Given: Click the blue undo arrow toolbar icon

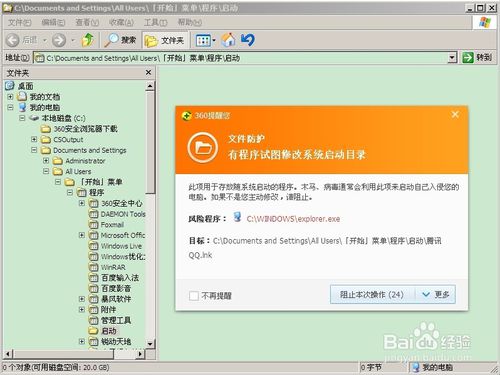Looking at the screenshot, I should point(248,40).
